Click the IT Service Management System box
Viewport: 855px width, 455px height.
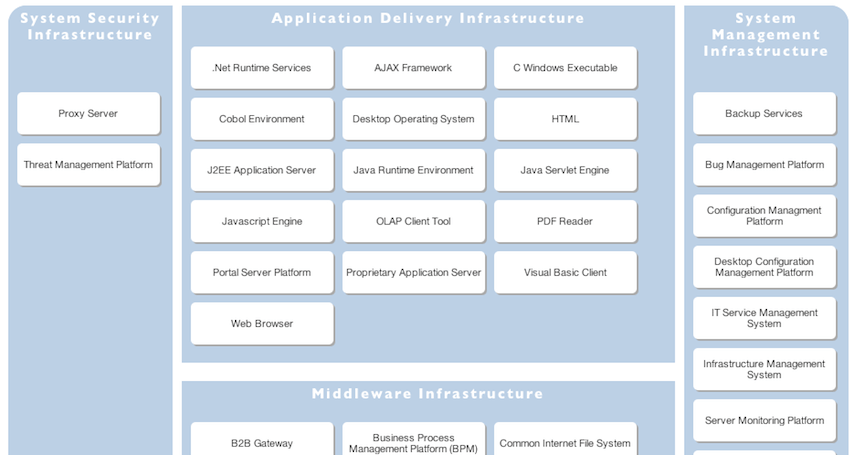coord(764,318)
